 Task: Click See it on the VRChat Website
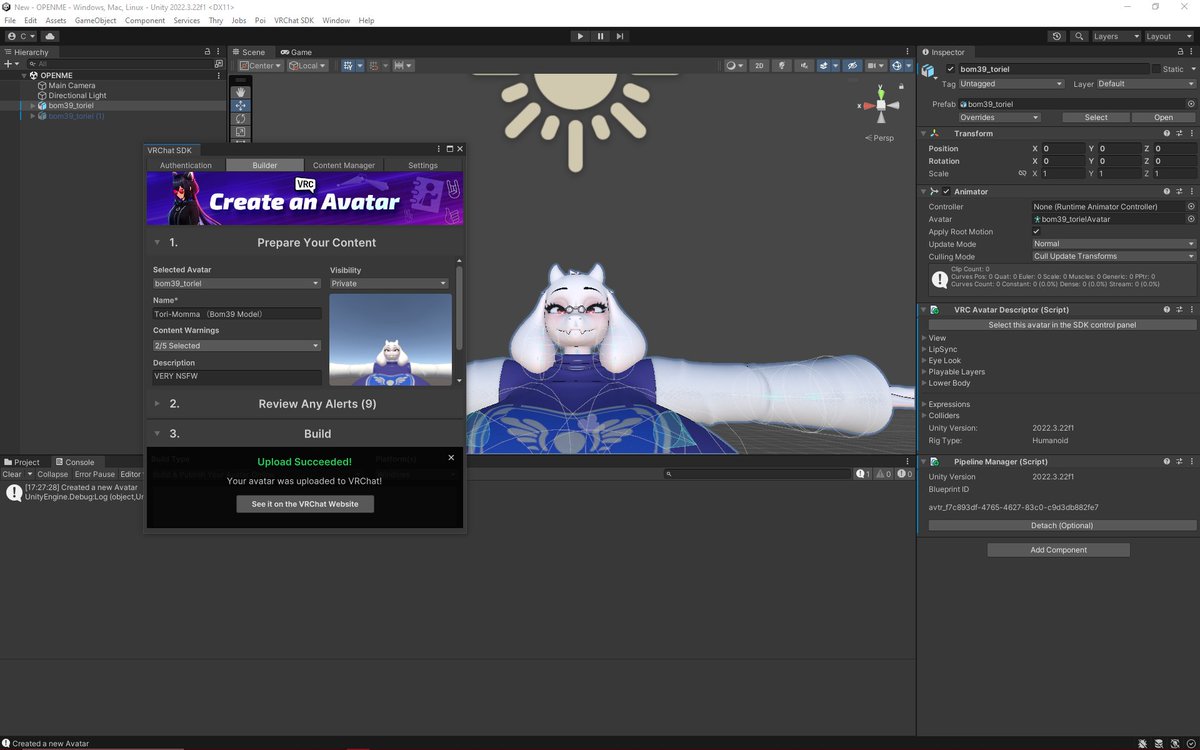(x=305, y=504)
